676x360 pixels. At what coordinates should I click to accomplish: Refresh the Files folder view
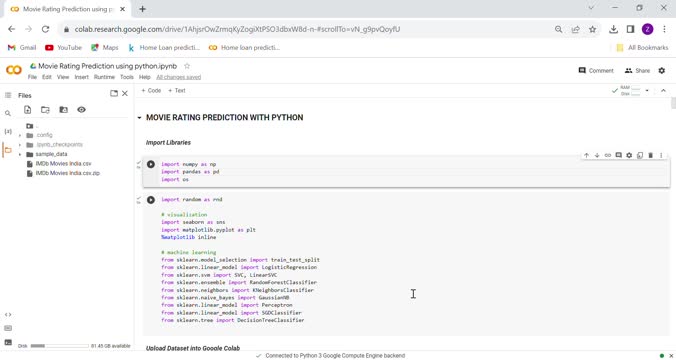pos(45,110)
